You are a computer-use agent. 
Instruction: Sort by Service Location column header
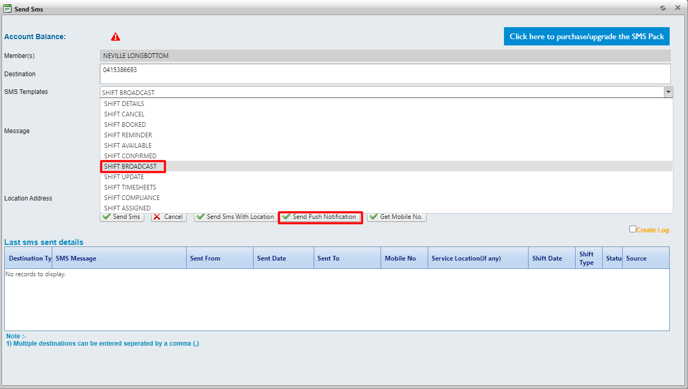478,258
